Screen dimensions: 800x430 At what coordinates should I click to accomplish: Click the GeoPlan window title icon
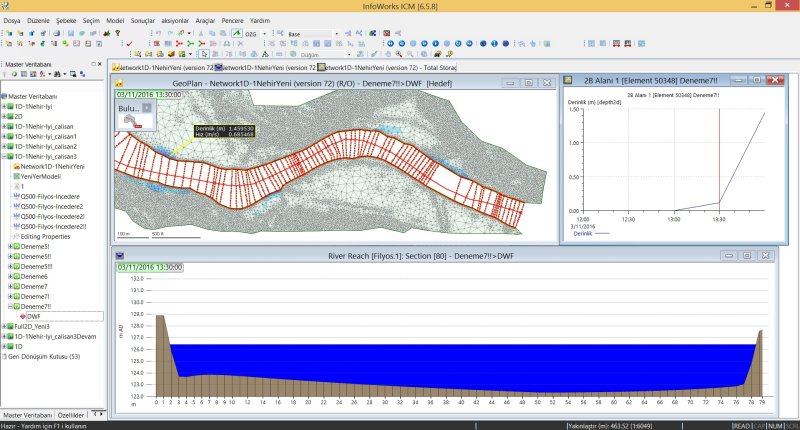pos(119,82)
